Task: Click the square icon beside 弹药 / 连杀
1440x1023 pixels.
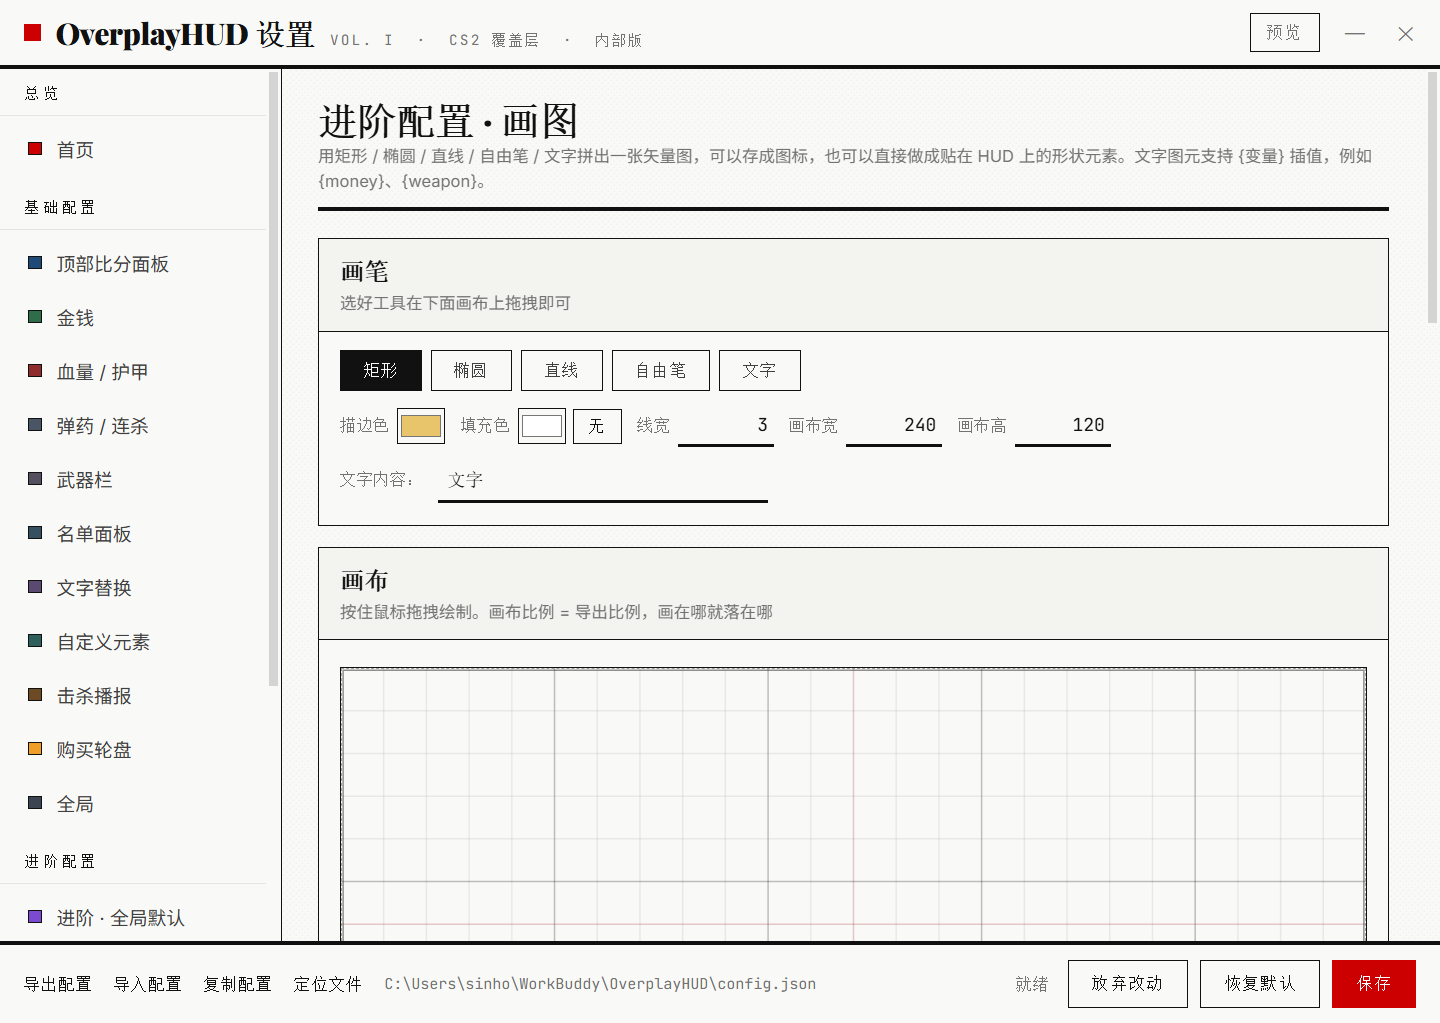Action: coord(35,425)
